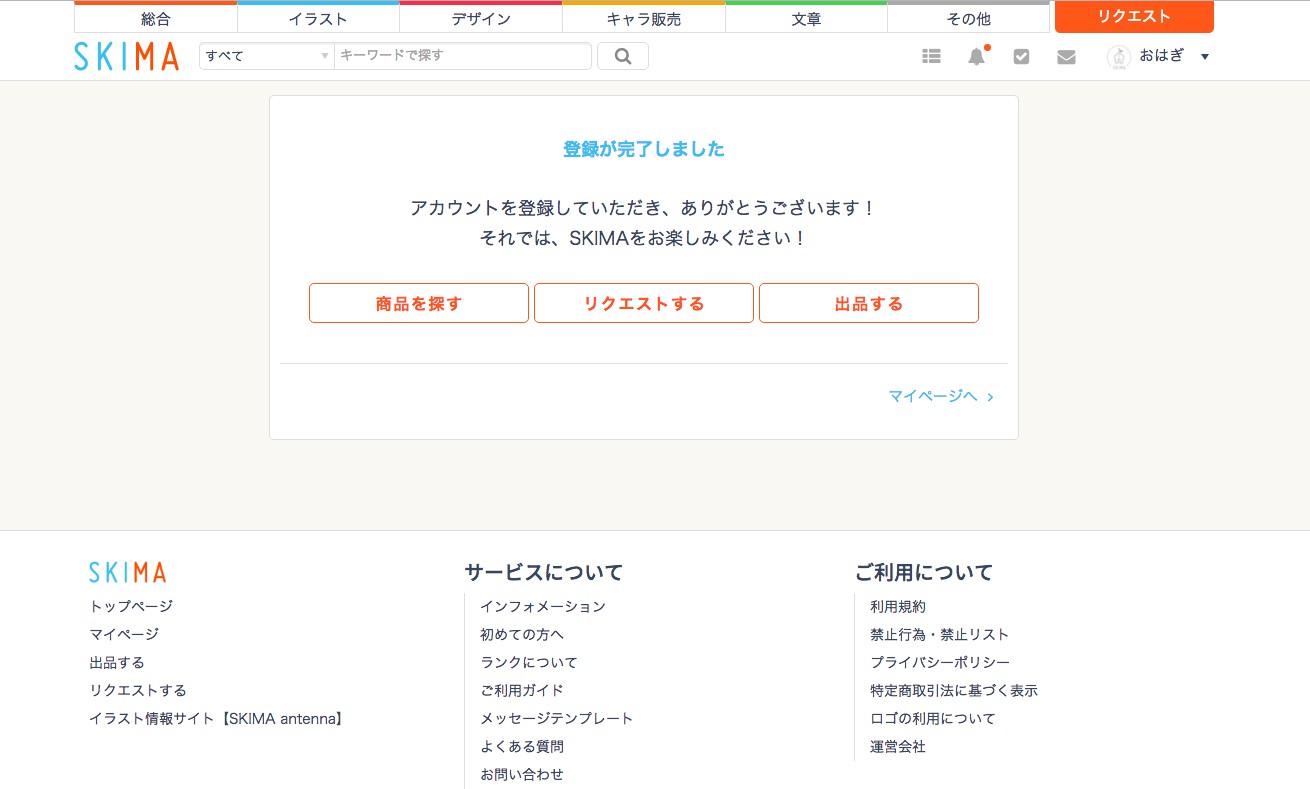The width and height of the screenshot is (1310, 789).
Task: Click the おはぎ username text
Action: coord(1162,56)
